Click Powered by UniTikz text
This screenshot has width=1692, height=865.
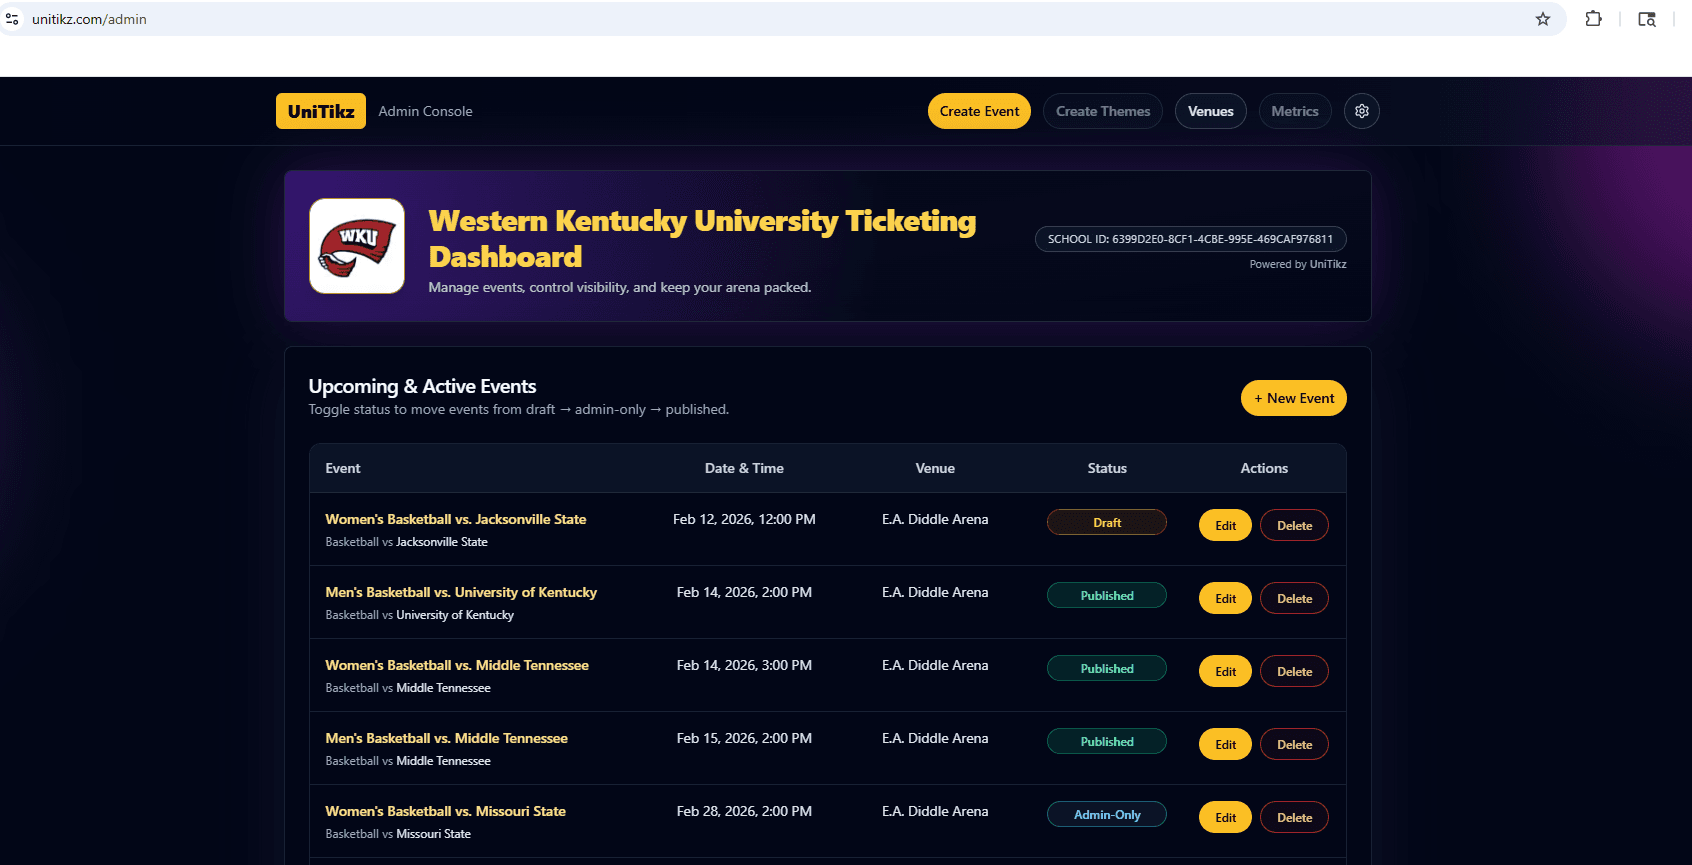click(x=1298, y=264)
